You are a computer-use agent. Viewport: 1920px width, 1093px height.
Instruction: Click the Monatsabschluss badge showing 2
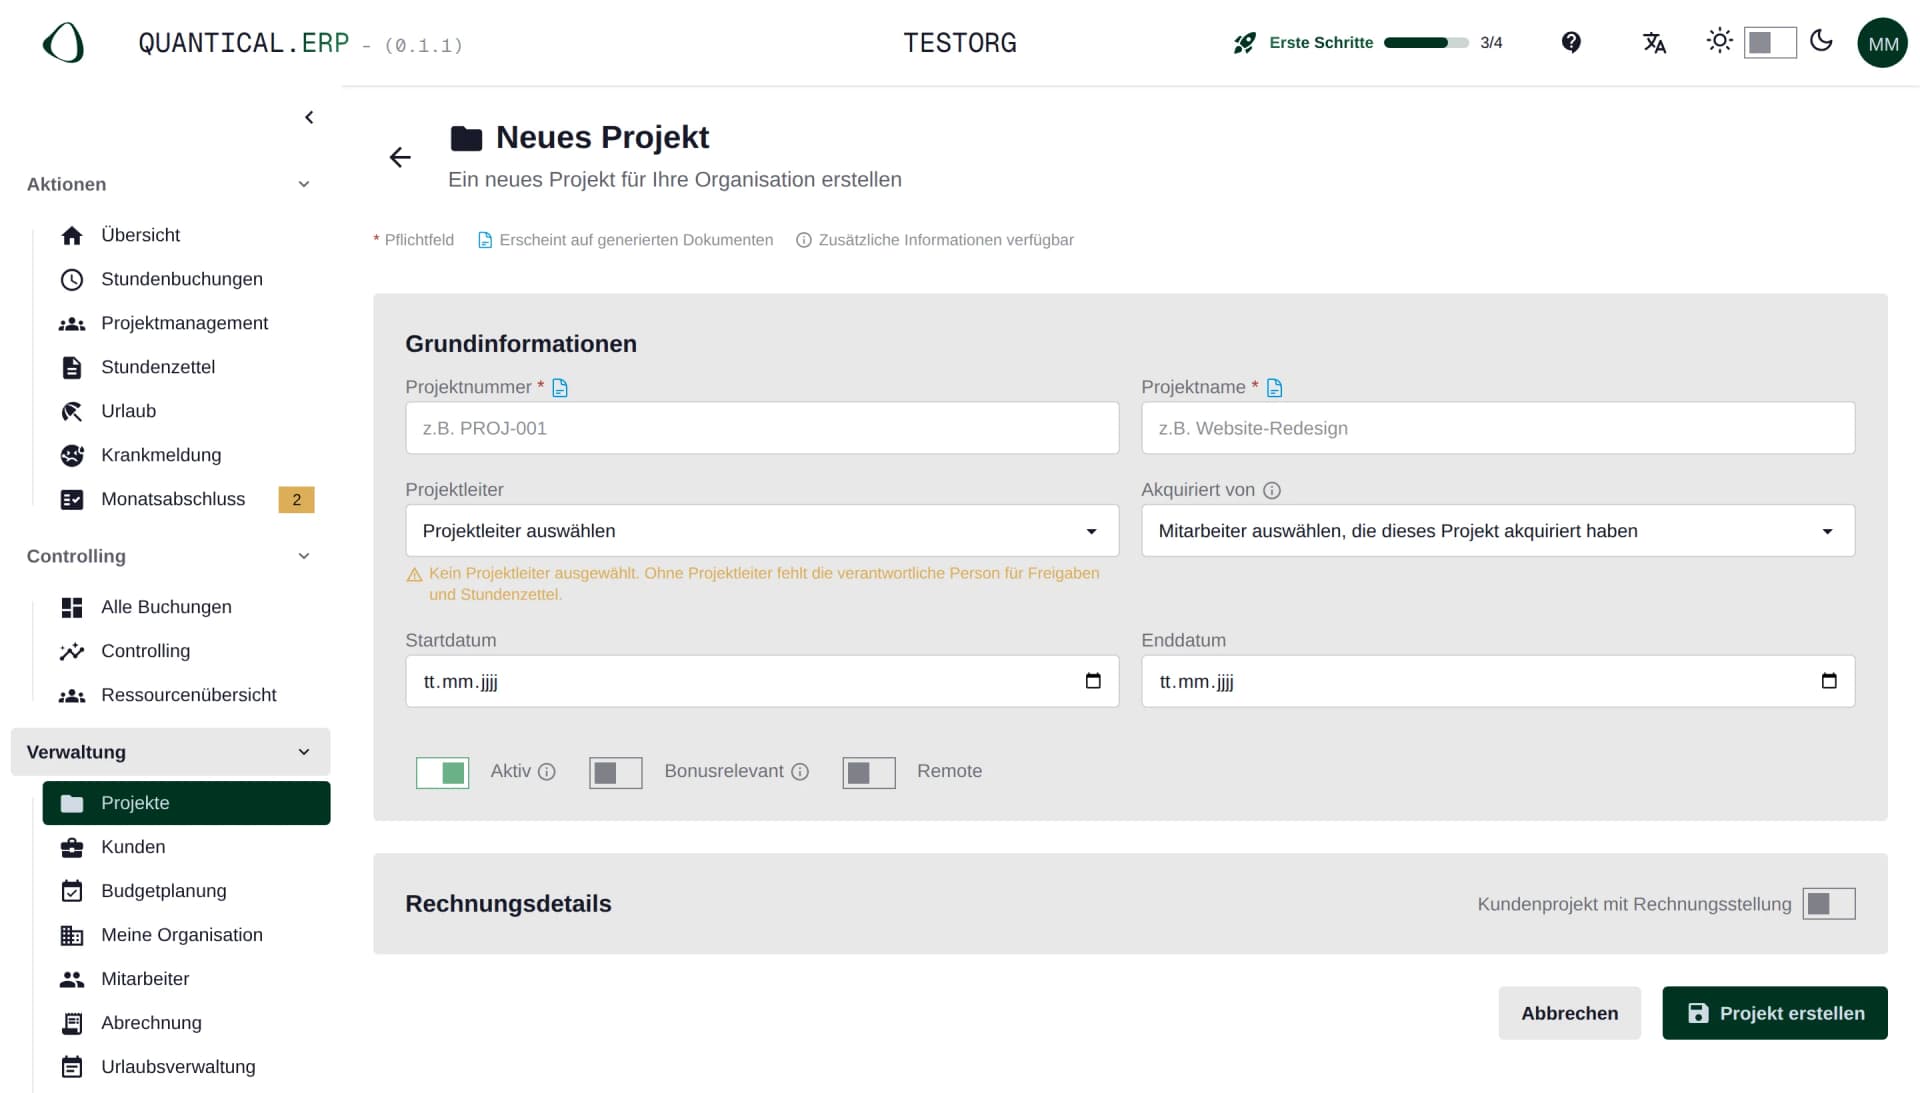click(296, 499)
